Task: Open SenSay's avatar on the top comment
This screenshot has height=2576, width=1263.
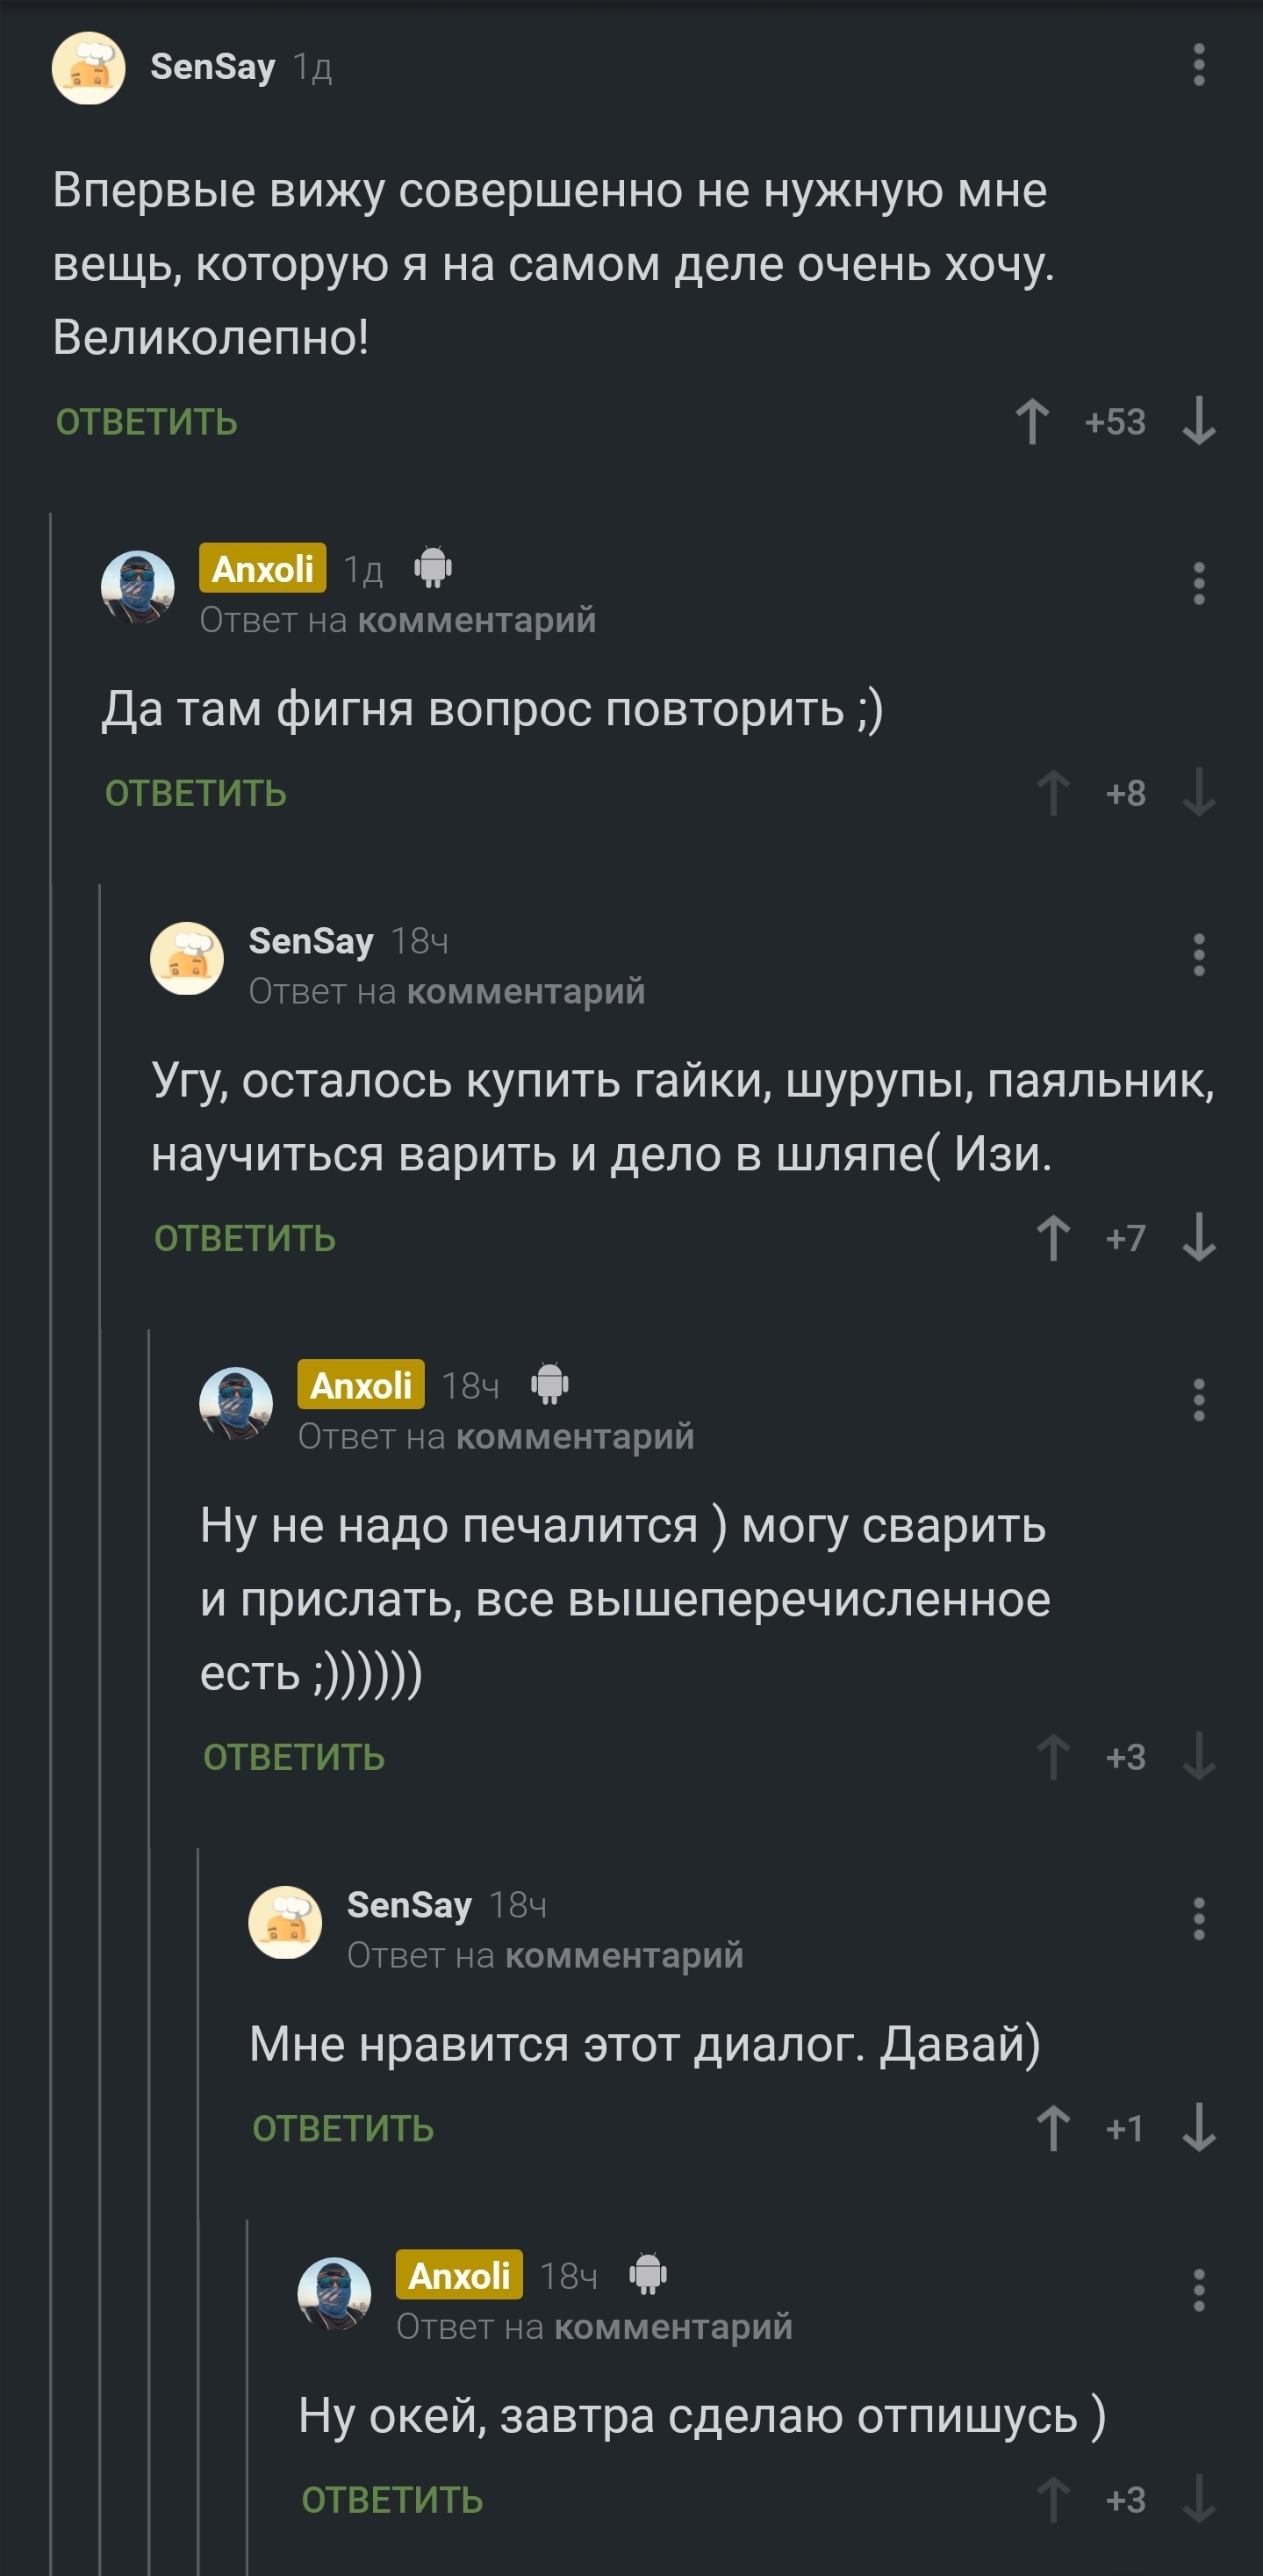Action: pyautogui.click(x=89, y=68)
